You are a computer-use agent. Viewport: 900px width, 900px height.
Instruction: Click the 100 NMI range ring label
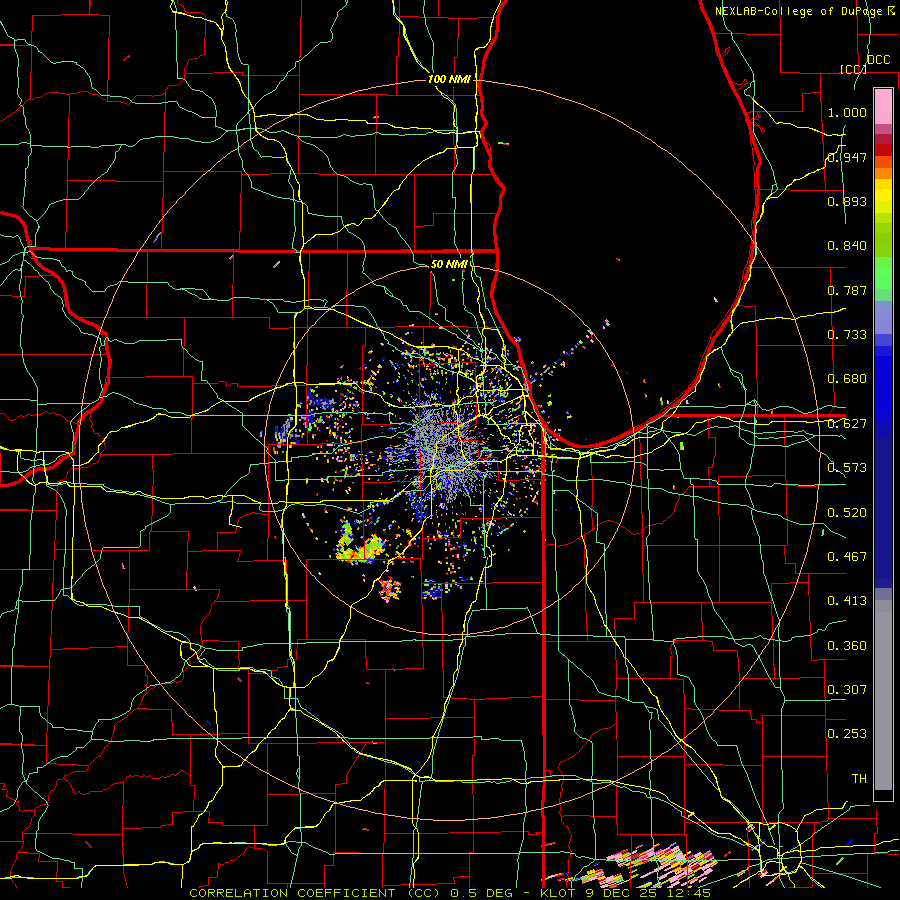coord(449,79)
